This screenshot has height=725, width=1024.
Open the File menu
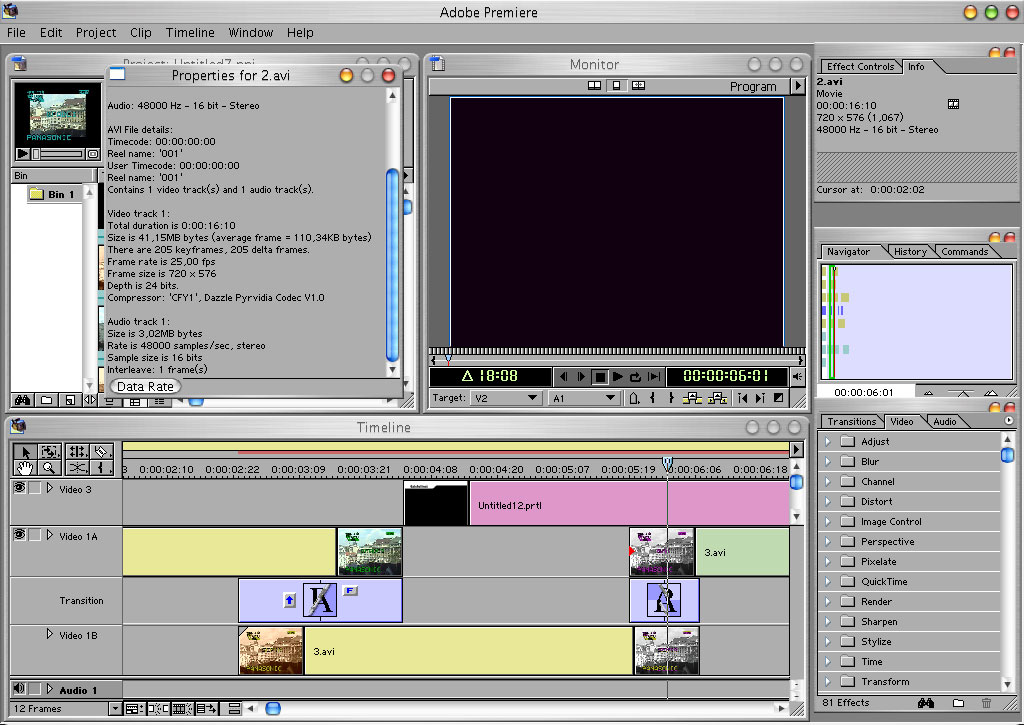pyautogui.click(x=16, y=33)
